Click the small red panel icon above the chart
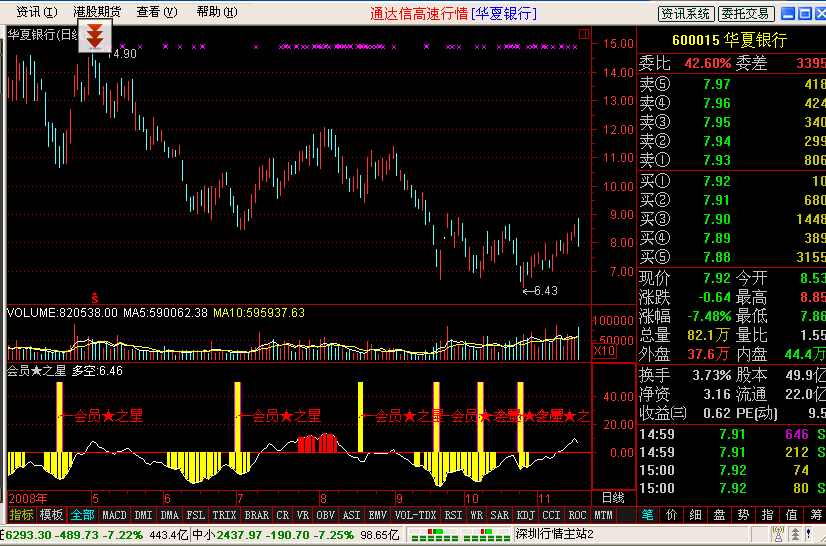 coord(584,34)
